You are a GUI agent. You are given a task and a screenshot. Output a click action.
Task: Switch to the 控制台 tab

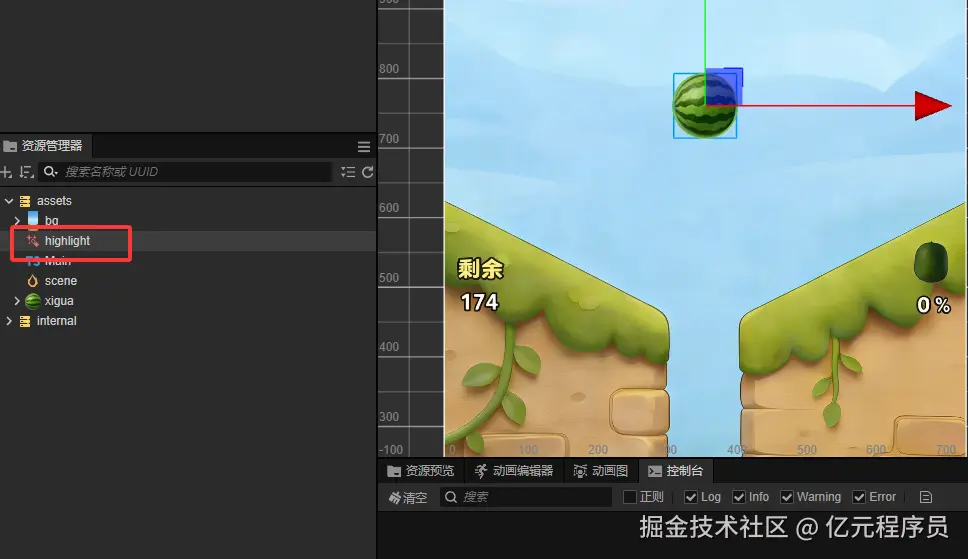[676, 471]
